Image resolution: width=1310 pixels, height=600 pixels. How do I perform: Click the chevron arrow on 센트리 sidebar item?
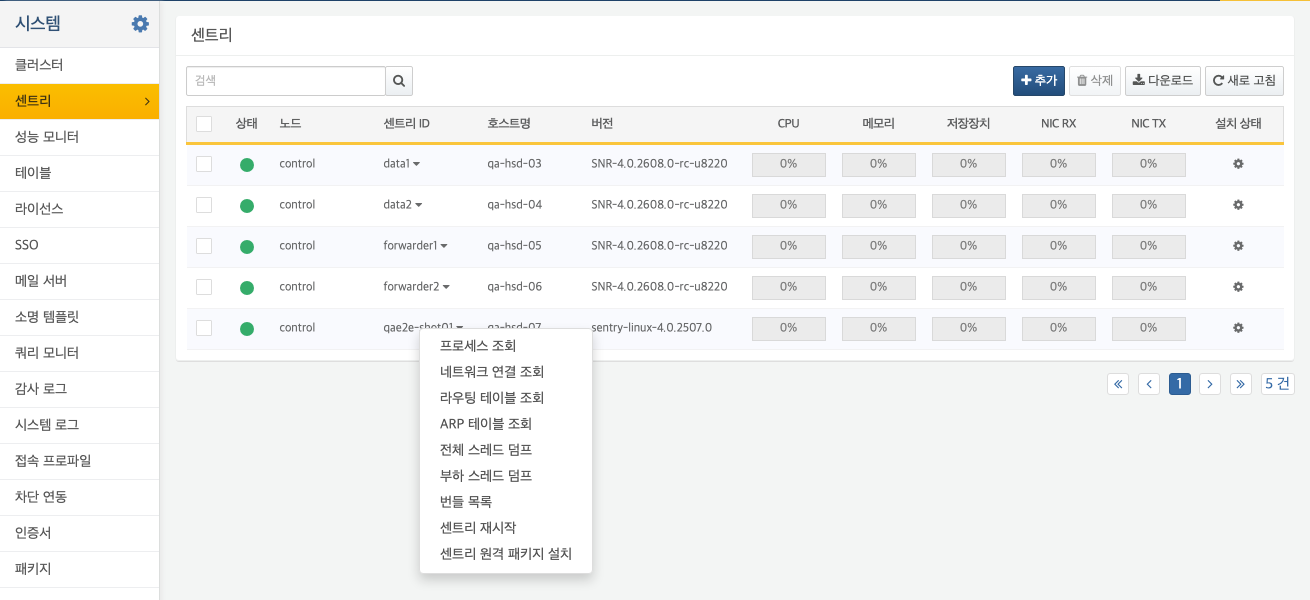[147, 101]
